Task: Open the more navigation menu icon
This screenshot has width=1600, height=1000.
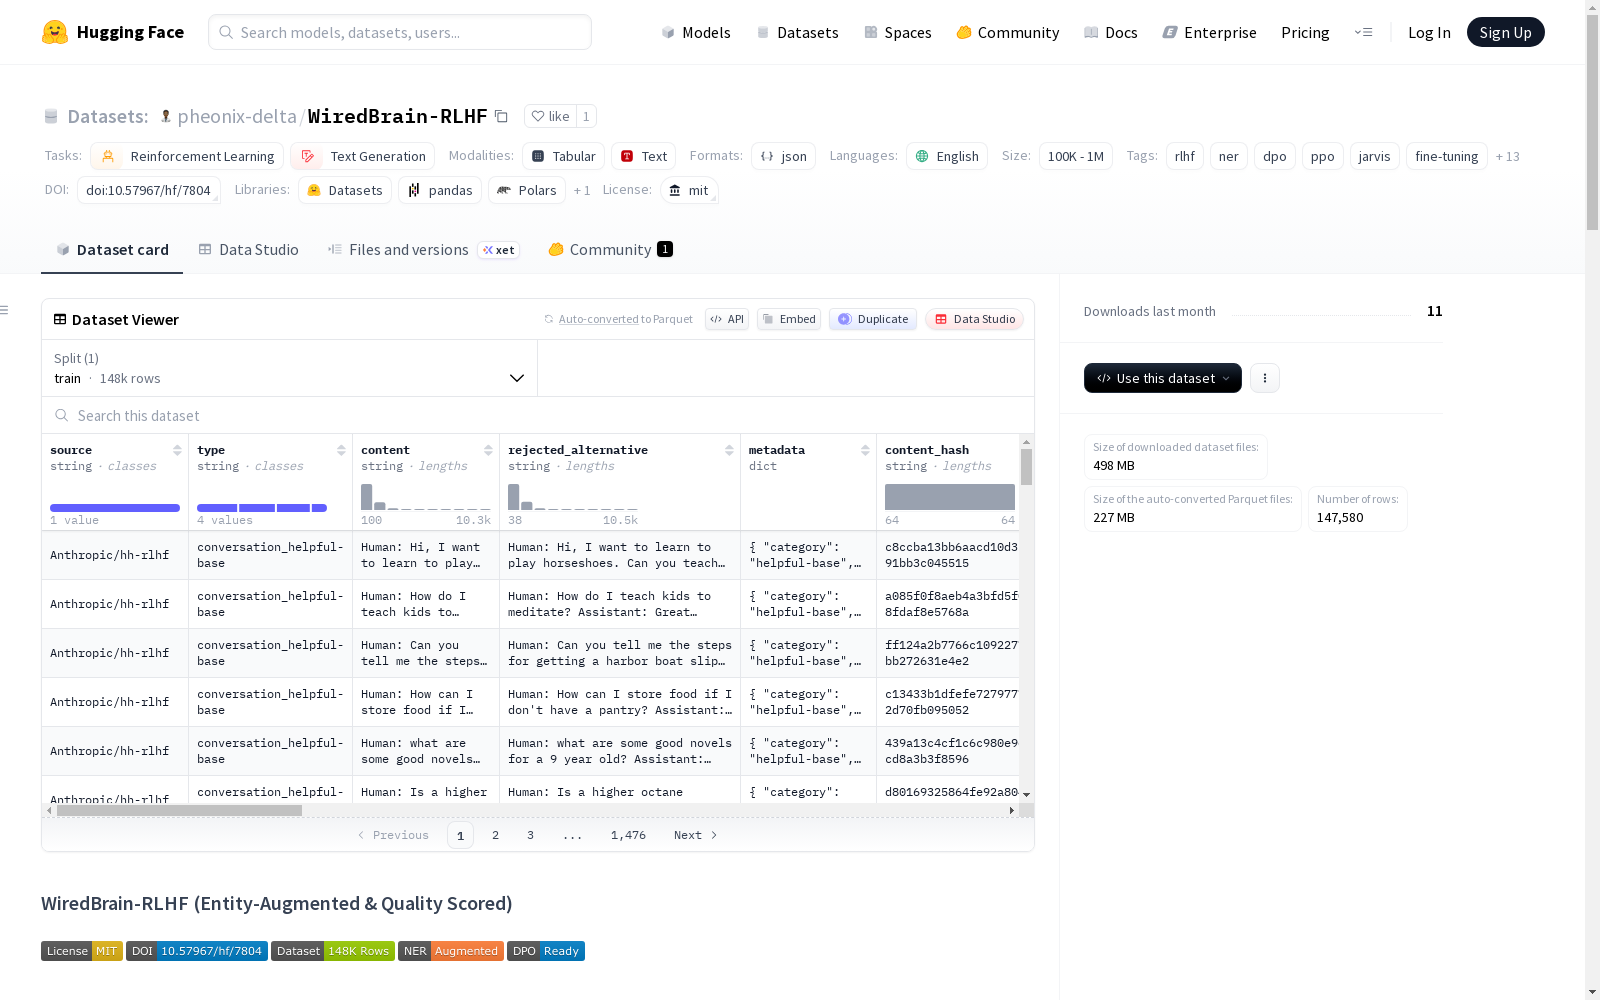Action: pos(1364,32)
